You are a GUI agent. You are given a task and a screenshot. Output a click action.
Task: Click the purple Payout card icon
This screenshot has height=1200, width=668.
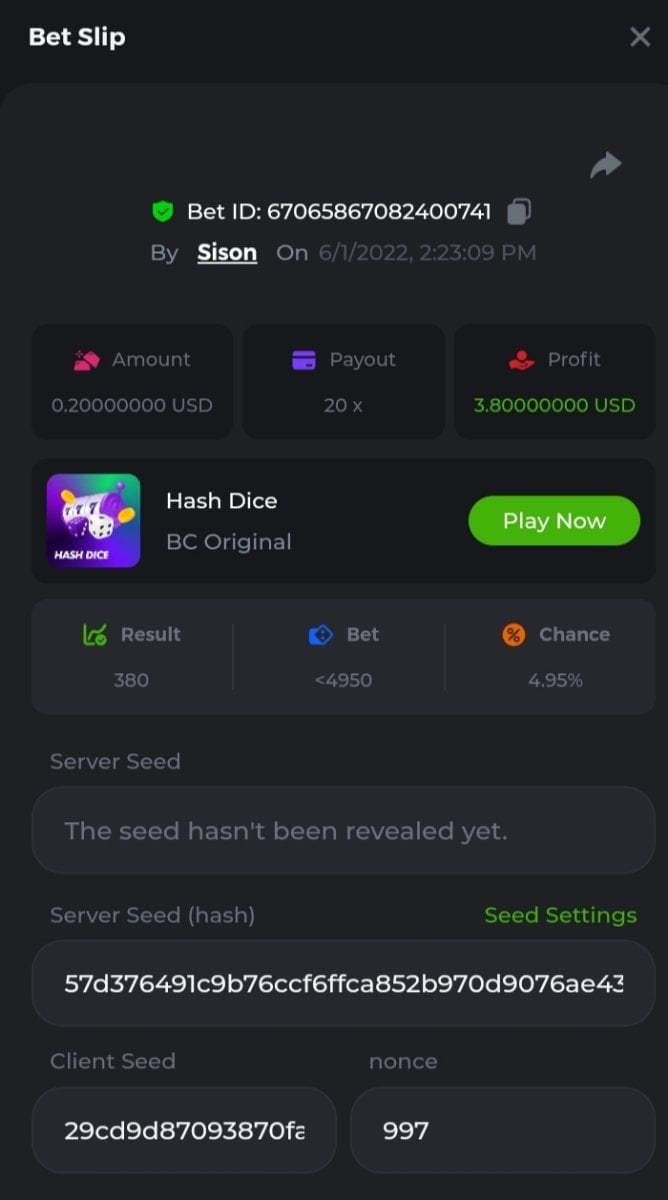tap(304, 360)
